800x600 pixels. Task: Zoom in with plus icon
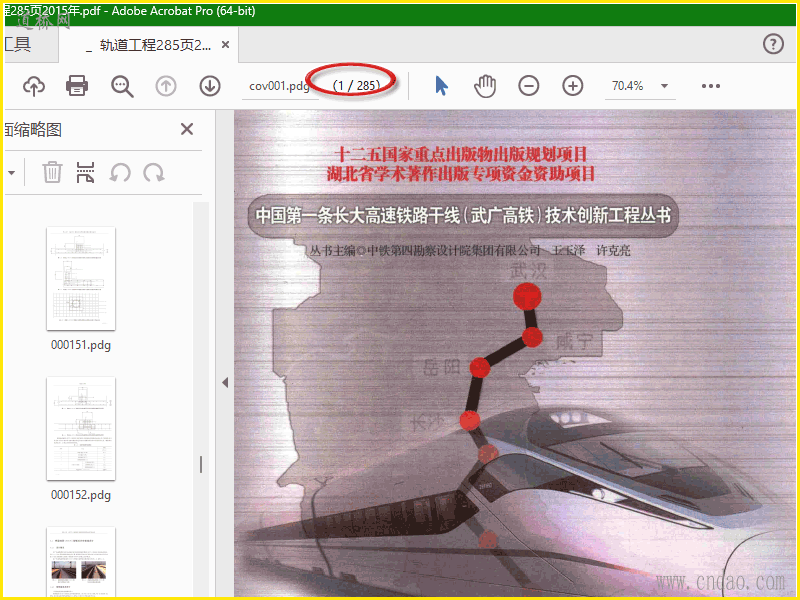pyautogui.click(x=572, y=86)
